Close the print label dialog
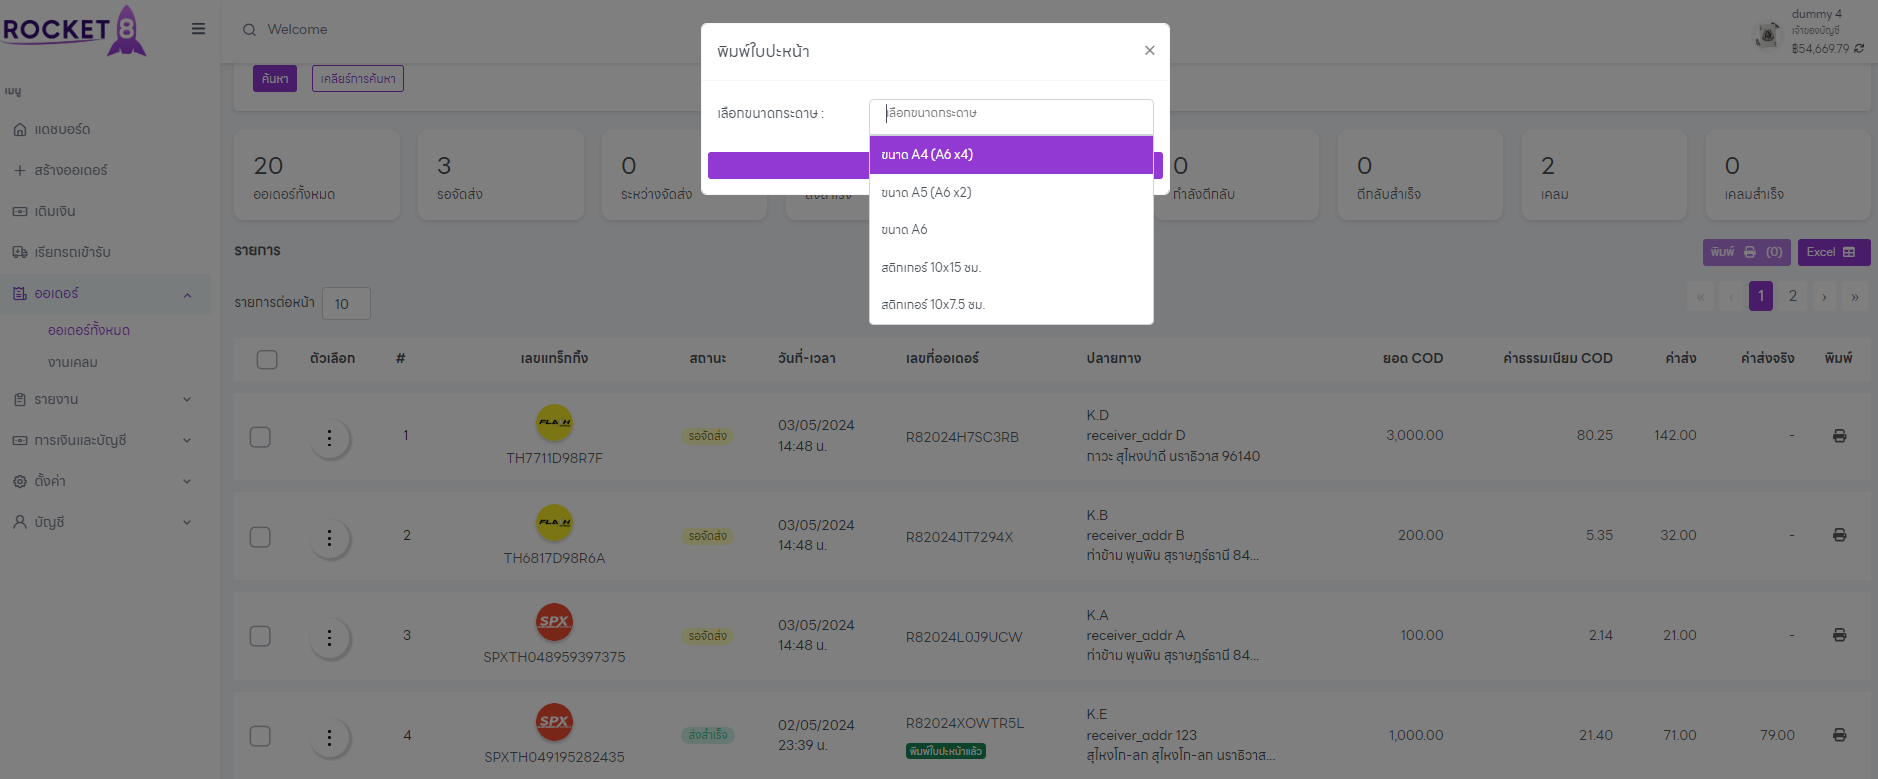Screen dimensions: 1878x779 pos(1149,51)
